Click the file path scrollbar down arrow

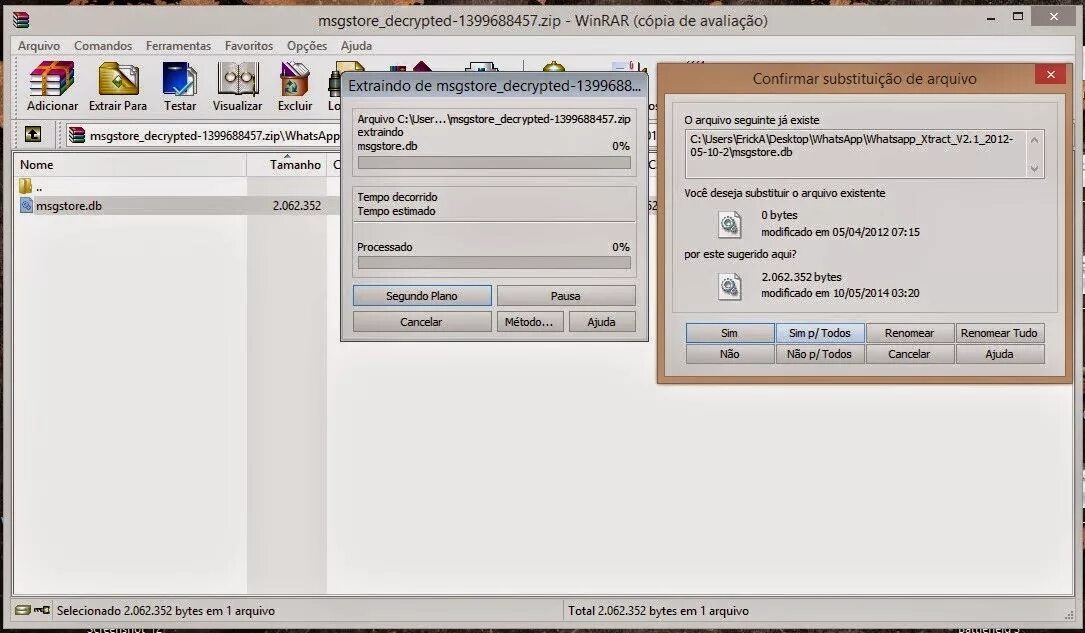coord(1034,168)
